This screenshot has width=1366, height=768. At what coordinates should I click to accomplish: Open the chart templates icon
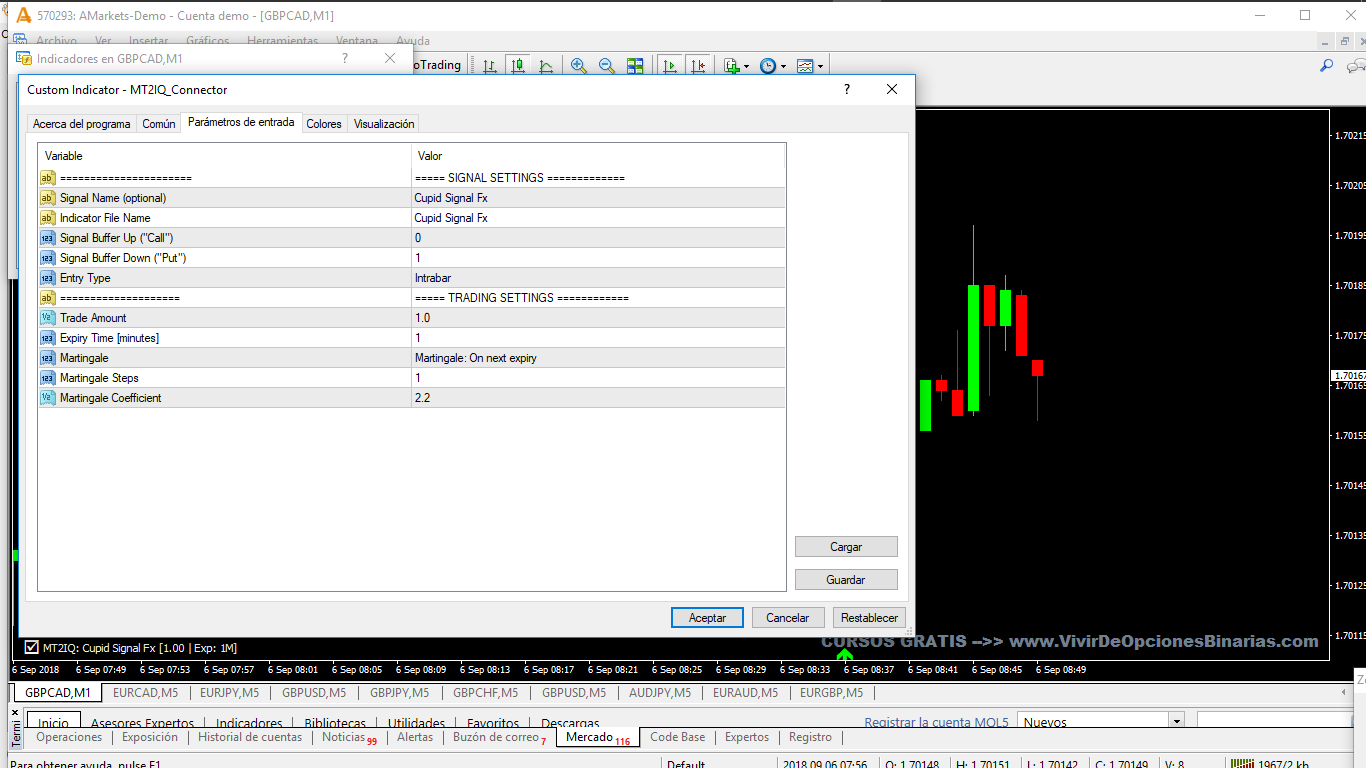[805, 66]
